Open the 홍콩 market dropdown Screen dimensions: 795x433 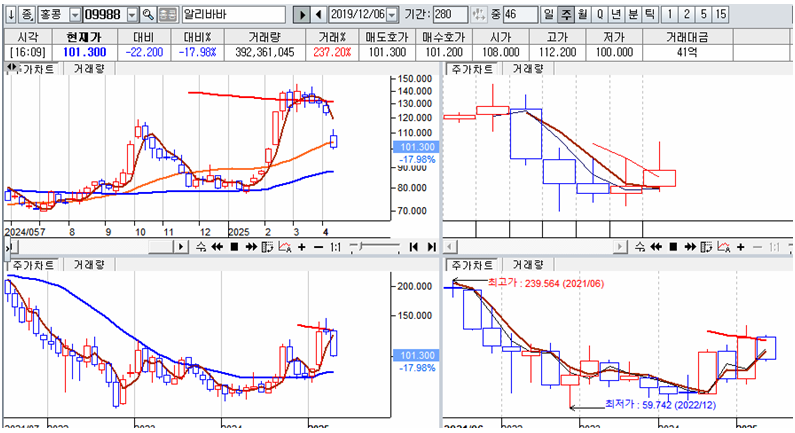[75, 15]
